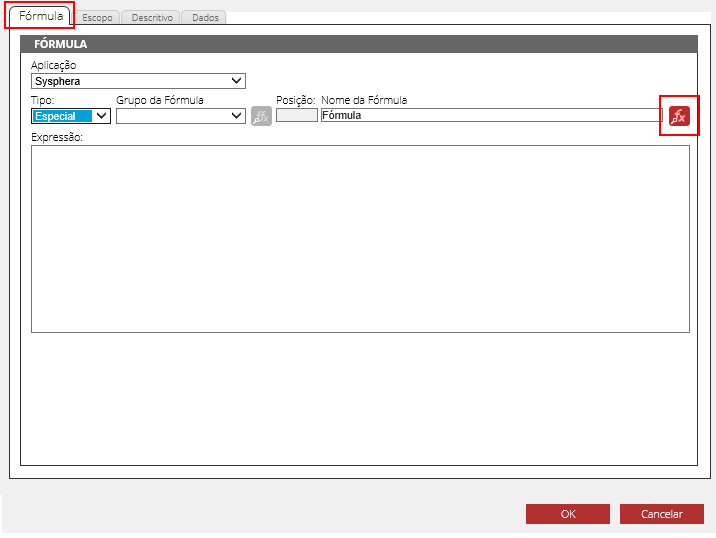This screenshot has width=716, height=538.
Task: Click the greyed-out formula group fx icon
Action: (x=261, y=116)
